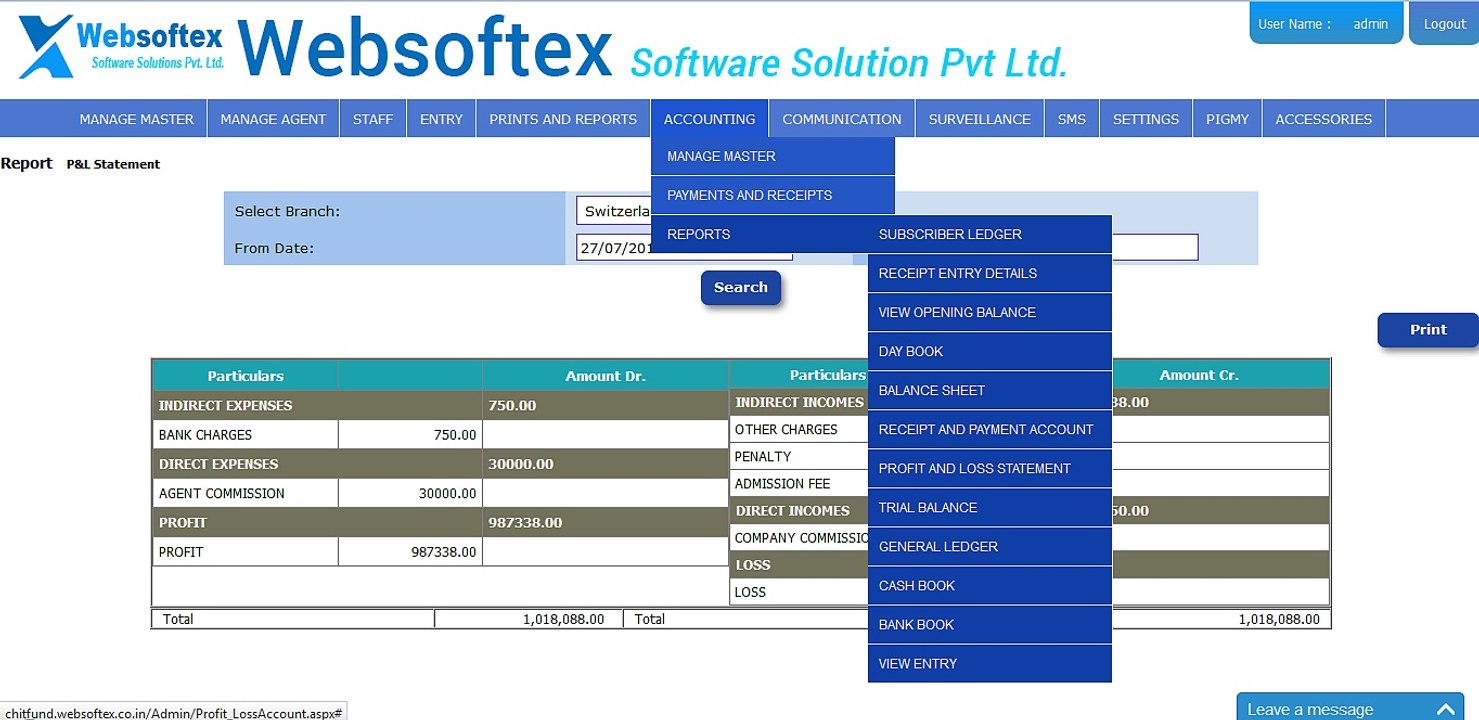
Task: Open the ENTRY menu
Action: point(441,119)
